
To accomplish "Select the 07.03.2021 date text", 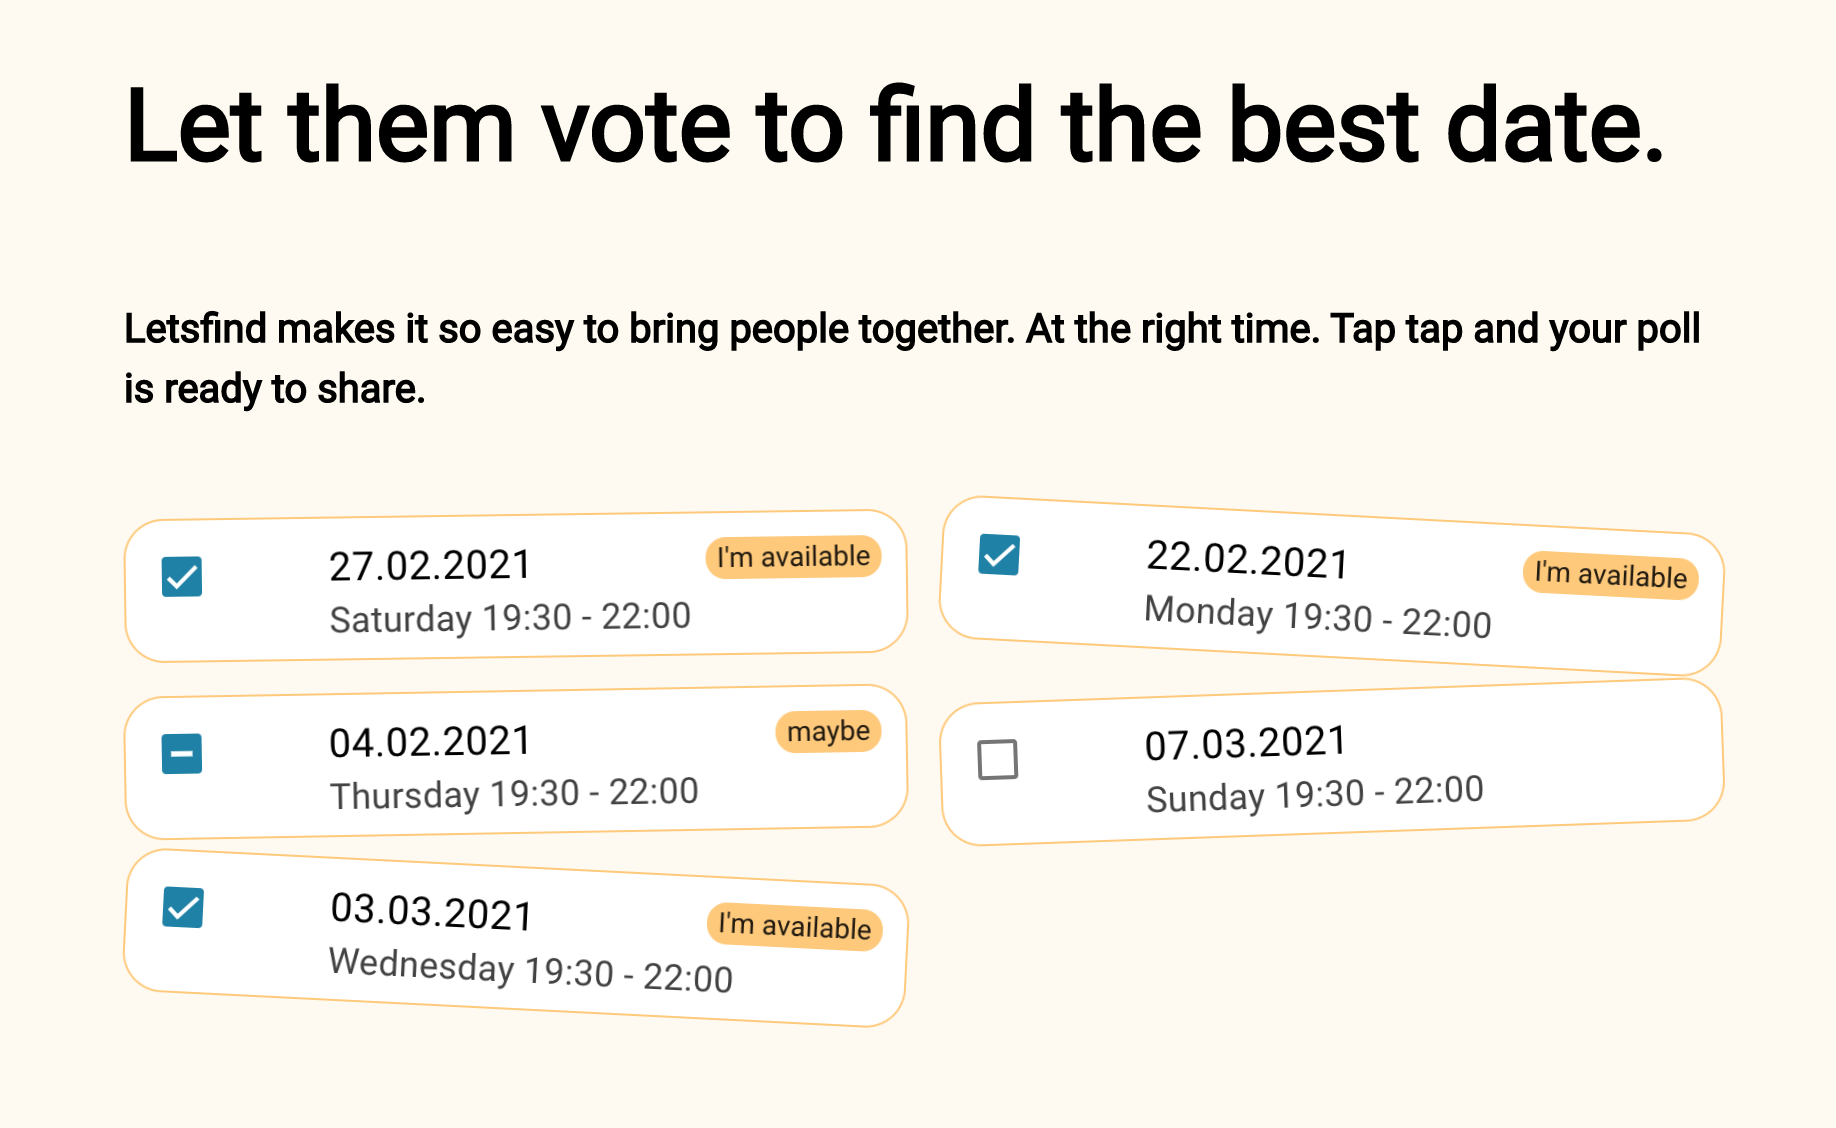I will tap(1245, 744).
